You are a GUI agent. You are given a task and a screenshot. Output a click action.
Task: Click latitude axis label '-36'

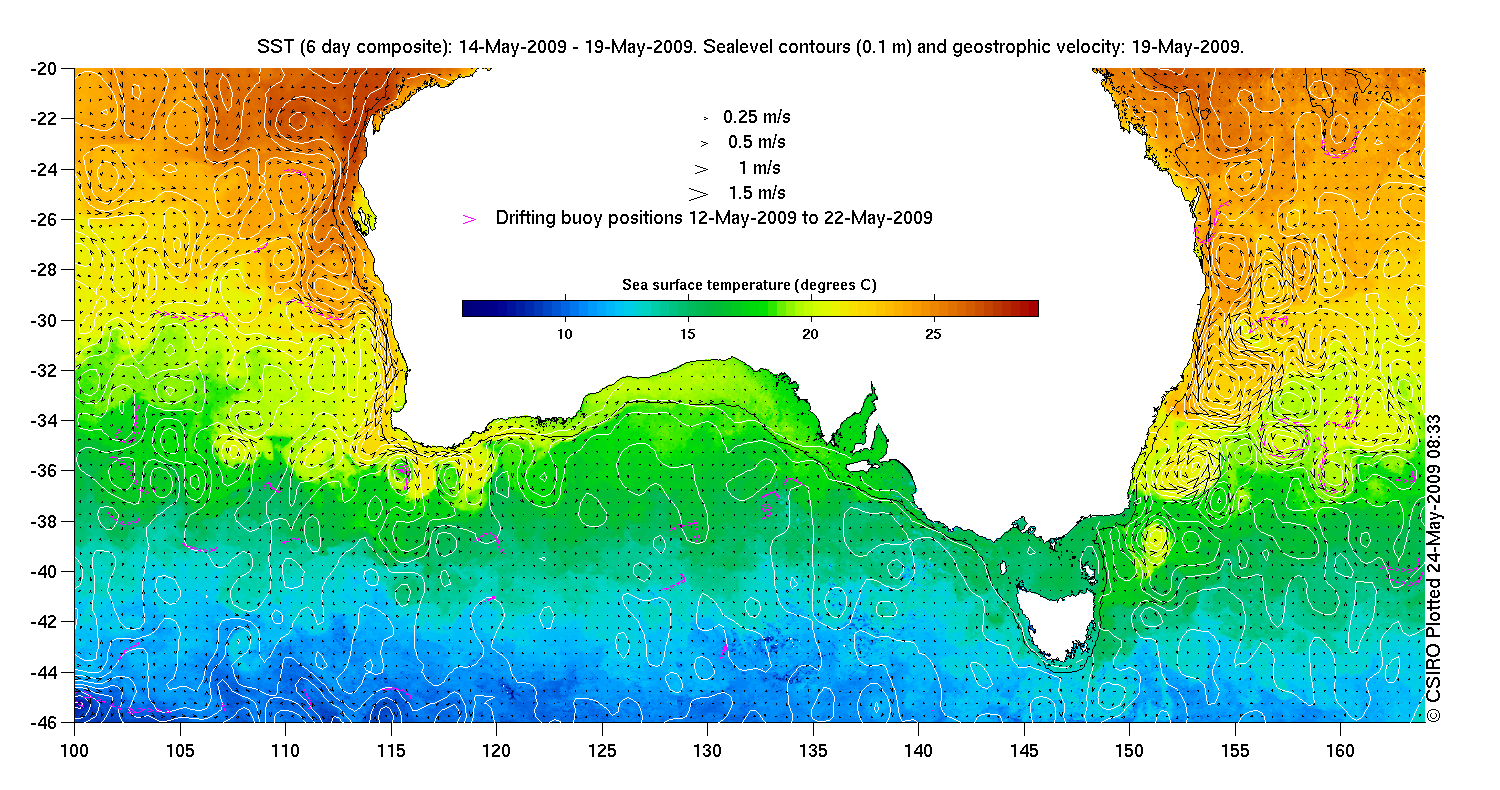[46, 470]
